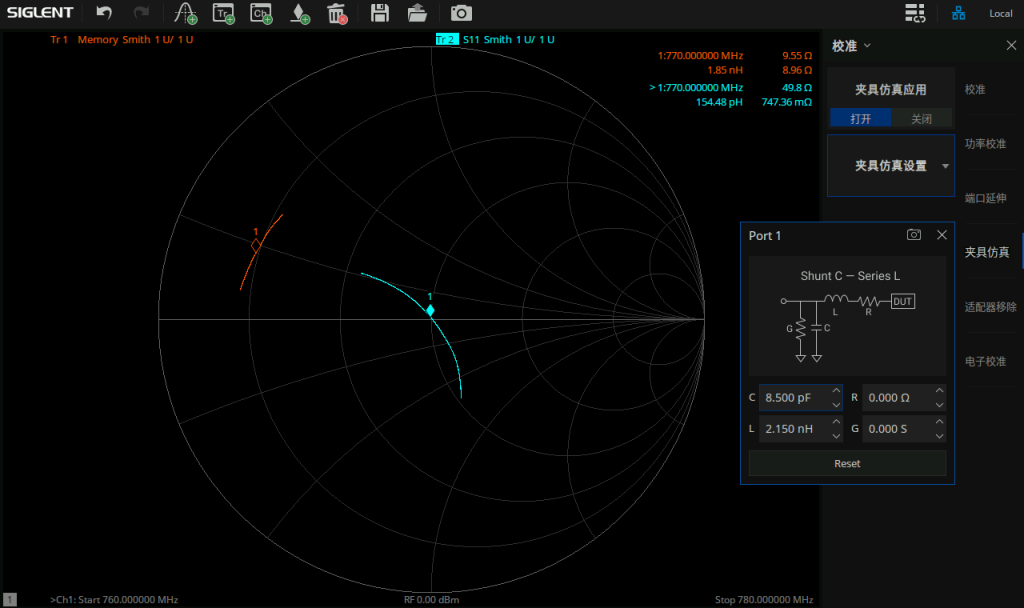Click the floppy disk save icon
1024x608 pixels.
380,13
